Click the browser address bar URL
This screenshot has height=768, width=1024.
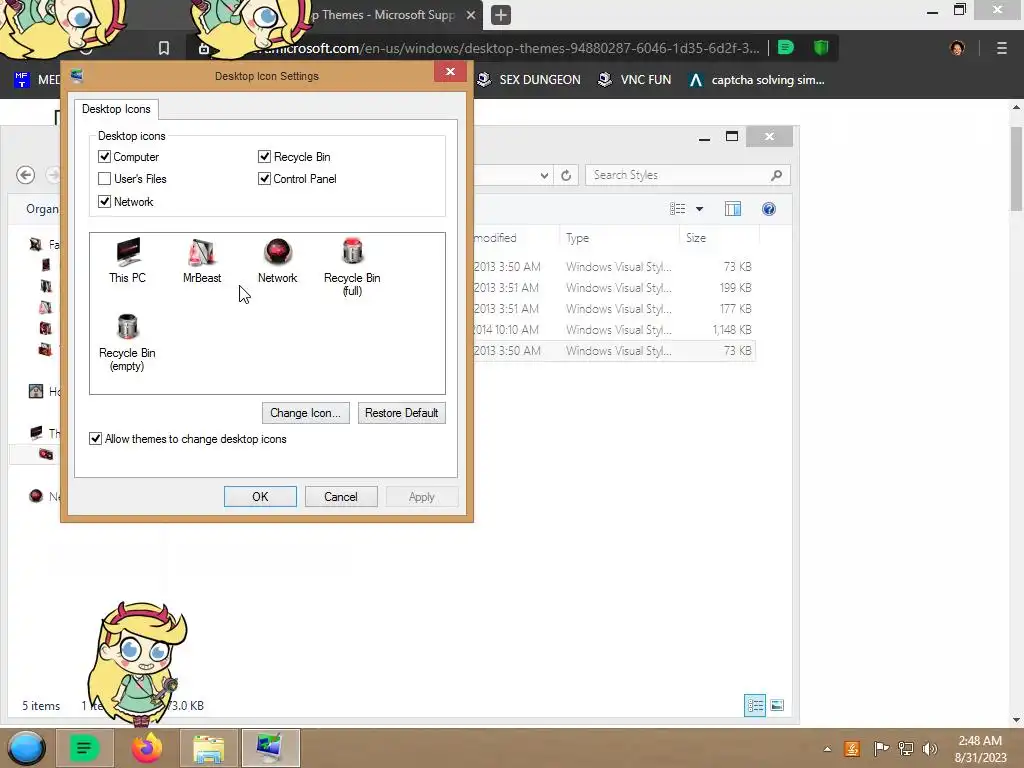(x=508, y=48)
